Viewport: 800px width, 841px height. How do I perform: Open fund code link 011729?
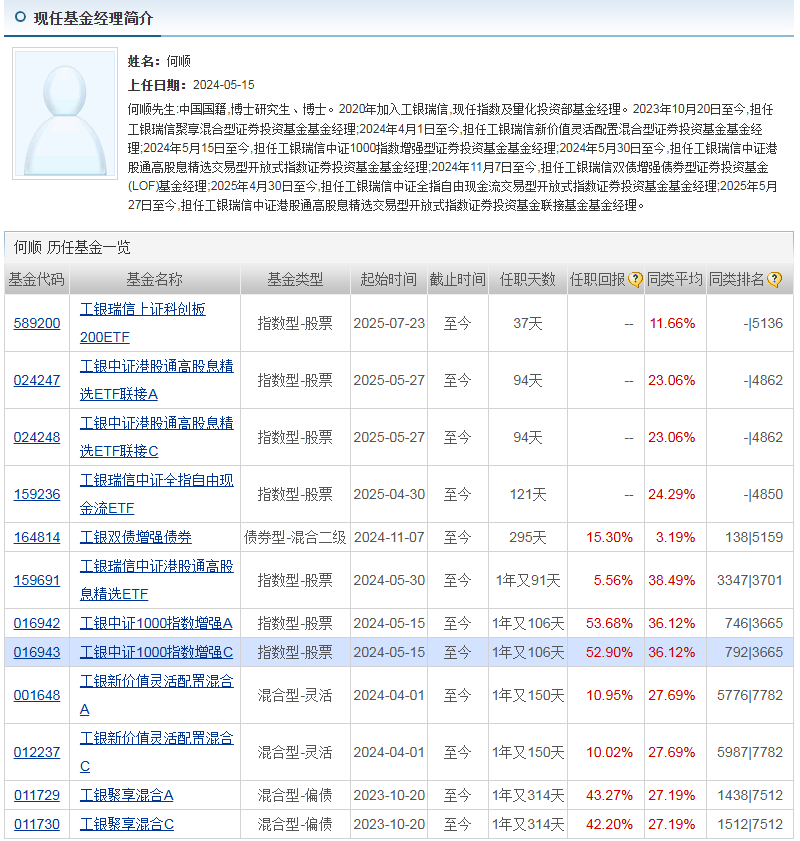37,795
